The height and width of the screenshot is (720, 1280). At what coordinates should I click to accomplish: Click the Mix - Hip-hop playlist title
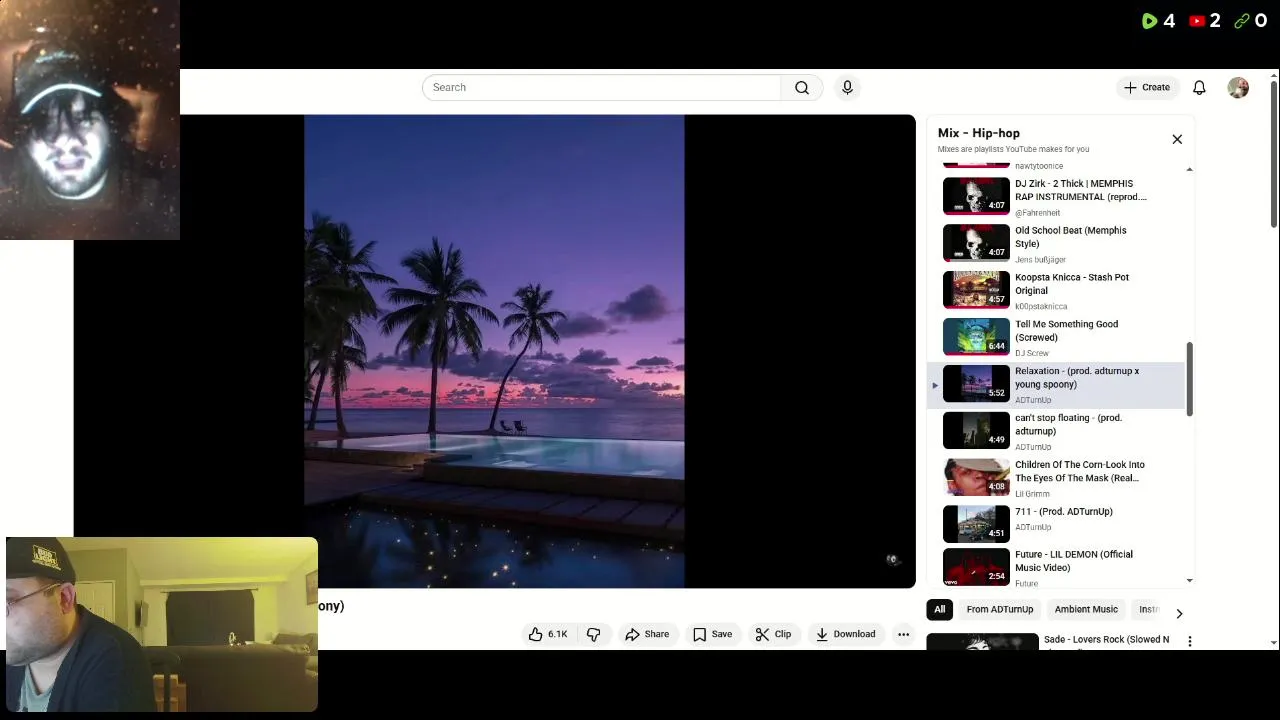[979, 133]
